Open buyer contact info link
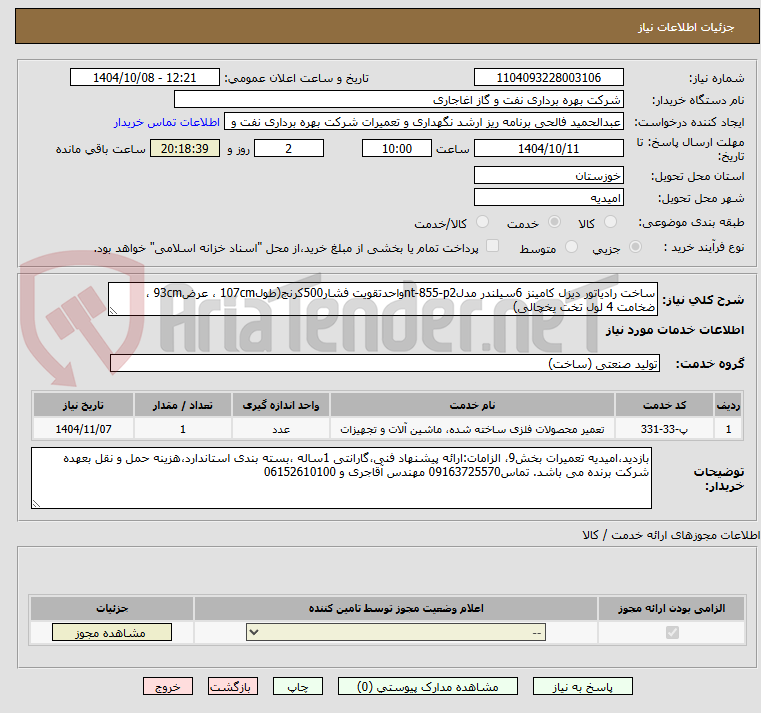This screenshot has height=713, width=761. [167, 122]
